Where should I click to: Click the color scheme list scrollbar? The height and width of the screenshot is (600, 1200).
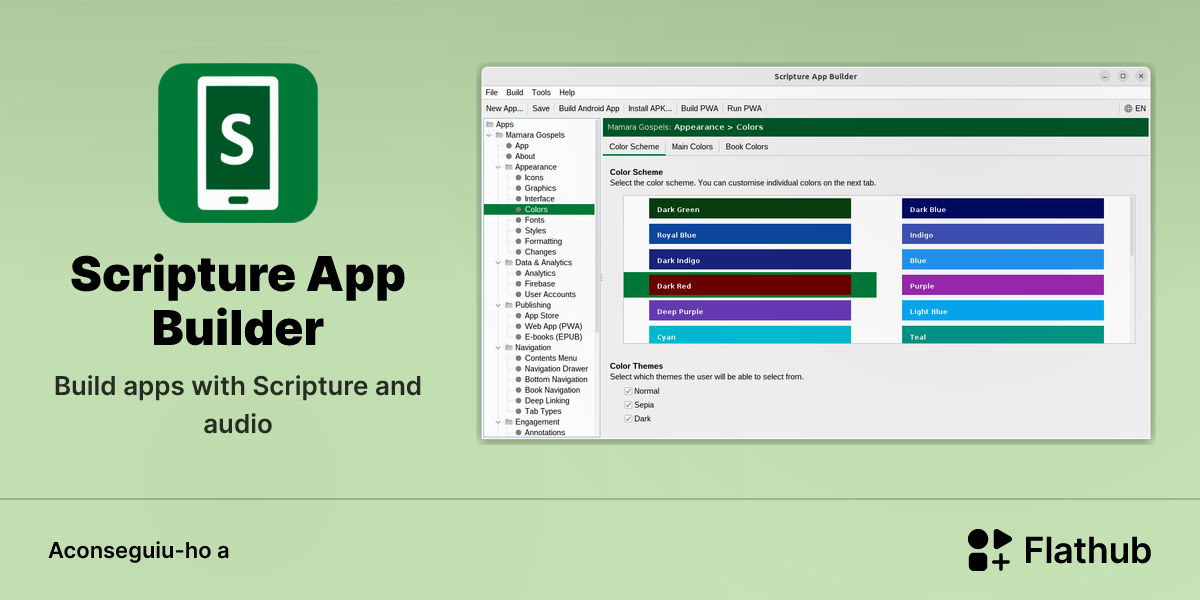(1132, 226)
